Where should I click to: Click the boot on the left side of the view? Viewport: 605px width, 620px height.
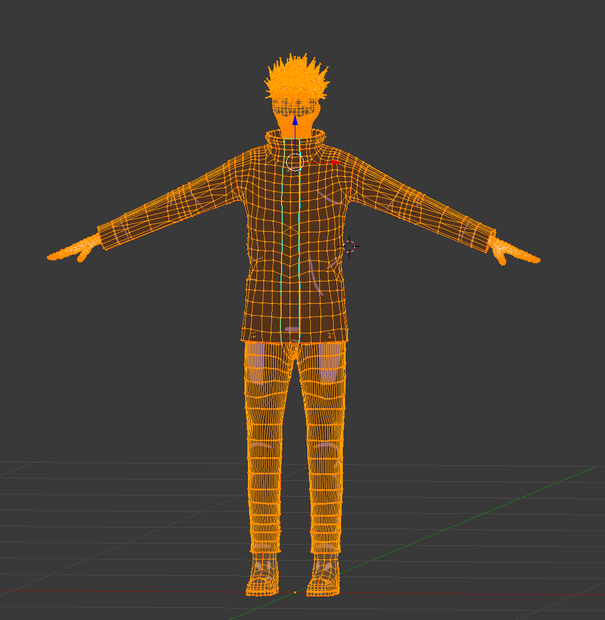click(262, 574)
